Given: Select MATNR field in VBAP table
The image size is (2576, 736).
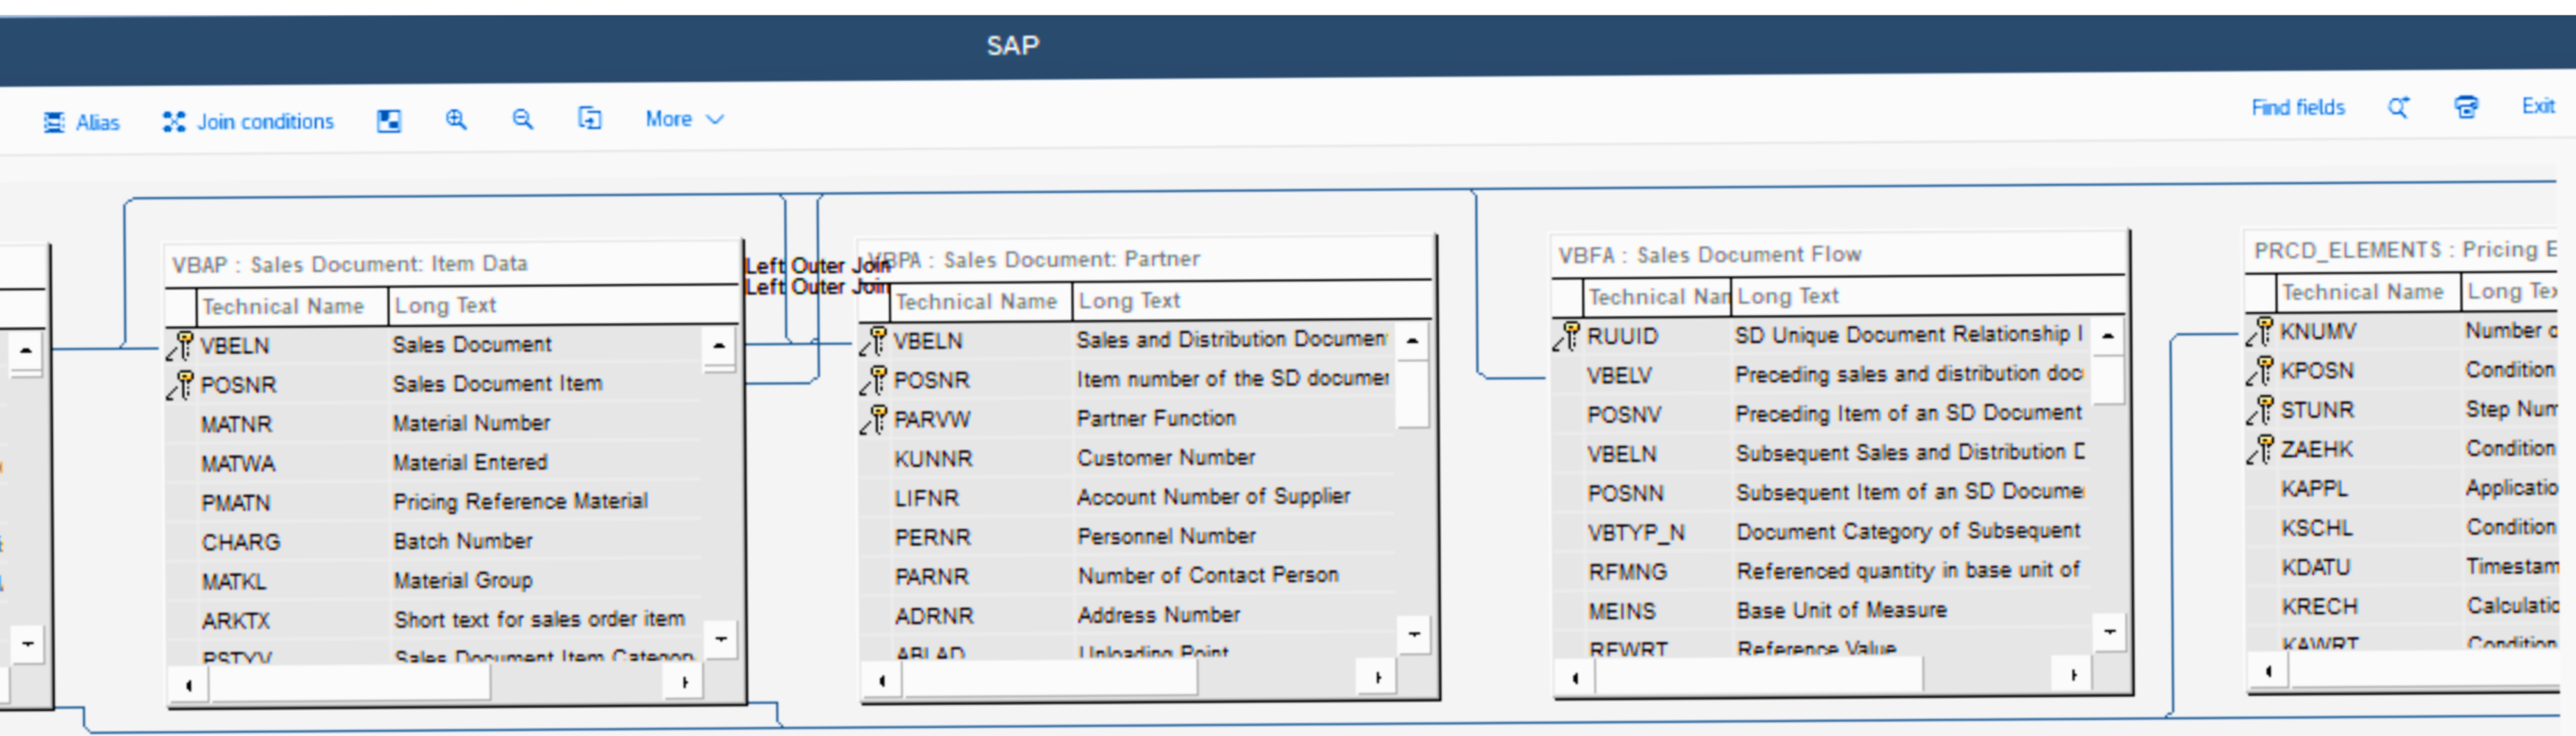Looking at the screenshot, I should (x=236, y=424).
